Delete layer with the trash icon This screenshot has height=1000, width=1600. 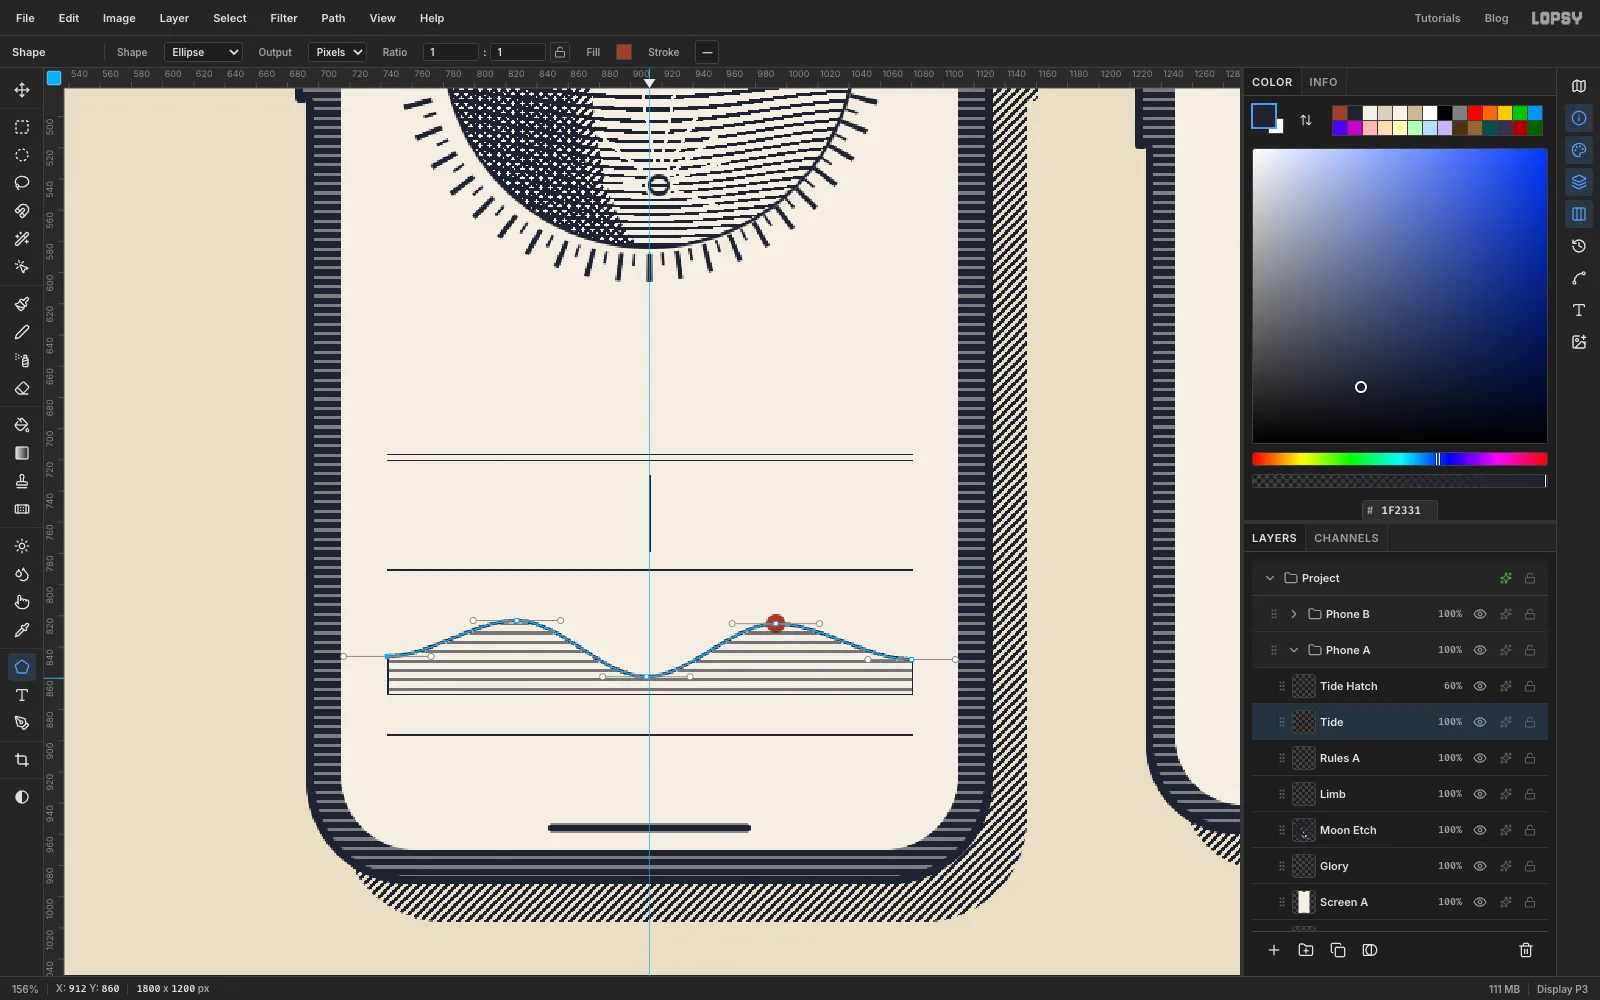click(x=1526, y=950)
